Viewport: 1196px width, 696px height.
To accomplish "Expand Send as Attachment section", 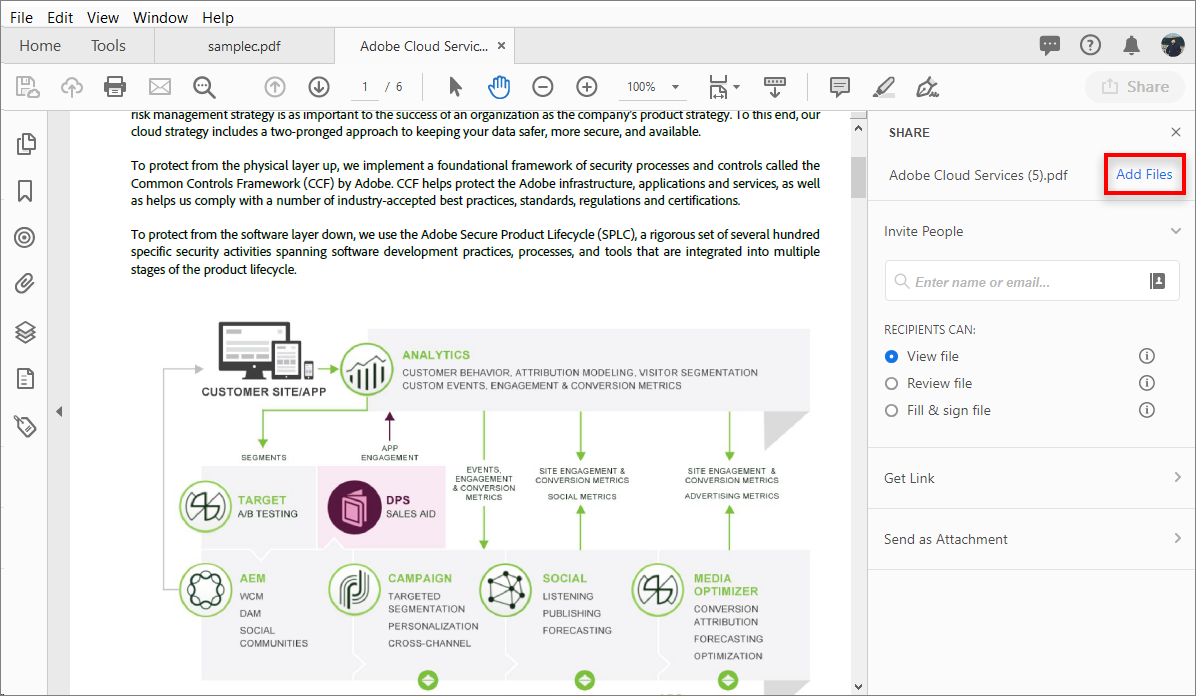I will 1178,539.
